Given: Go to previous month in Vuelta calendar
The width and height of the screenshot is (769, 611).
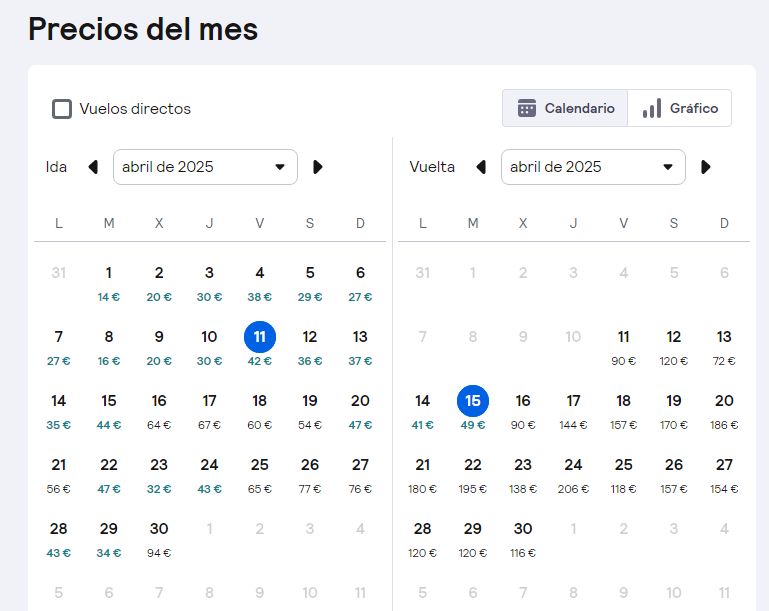Looking at the screenshot, I should pyautogui.click(x=481, y=167).
